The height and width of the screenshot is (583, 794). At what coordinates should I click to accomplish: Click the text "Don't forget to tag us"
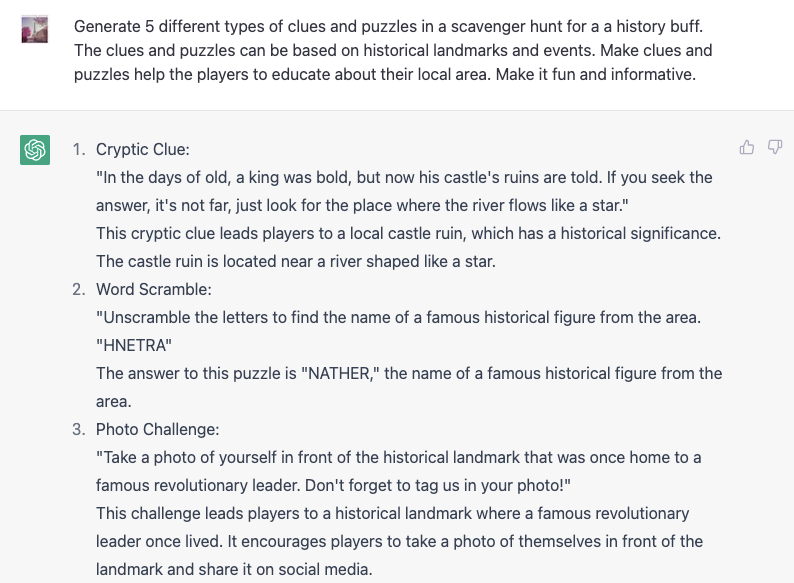click(x=438, y=485)
